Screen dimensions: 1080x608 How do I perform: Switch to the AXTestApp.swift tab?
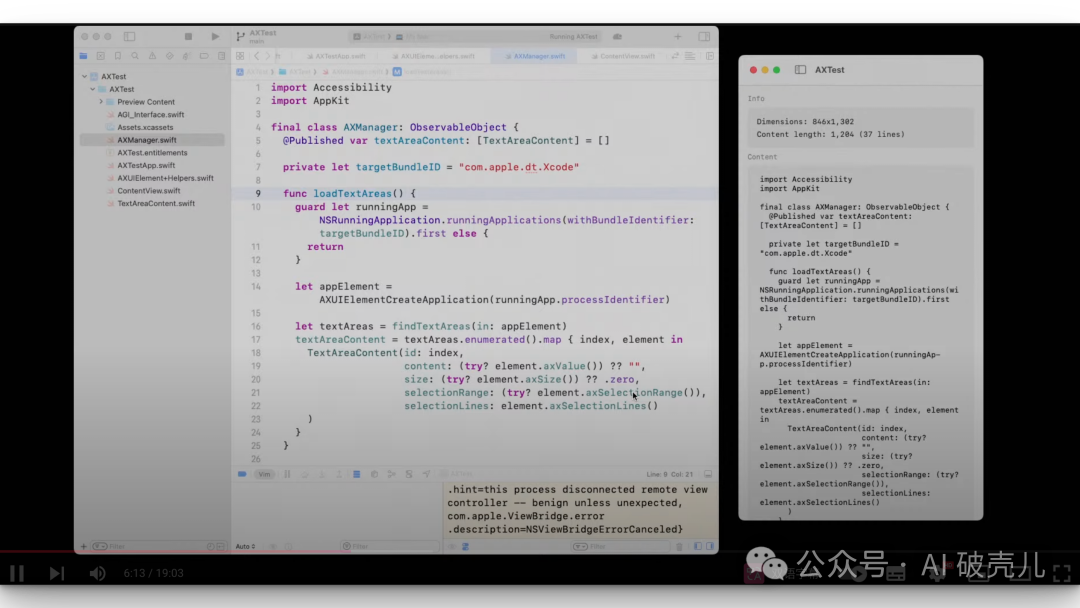[340, 56]
